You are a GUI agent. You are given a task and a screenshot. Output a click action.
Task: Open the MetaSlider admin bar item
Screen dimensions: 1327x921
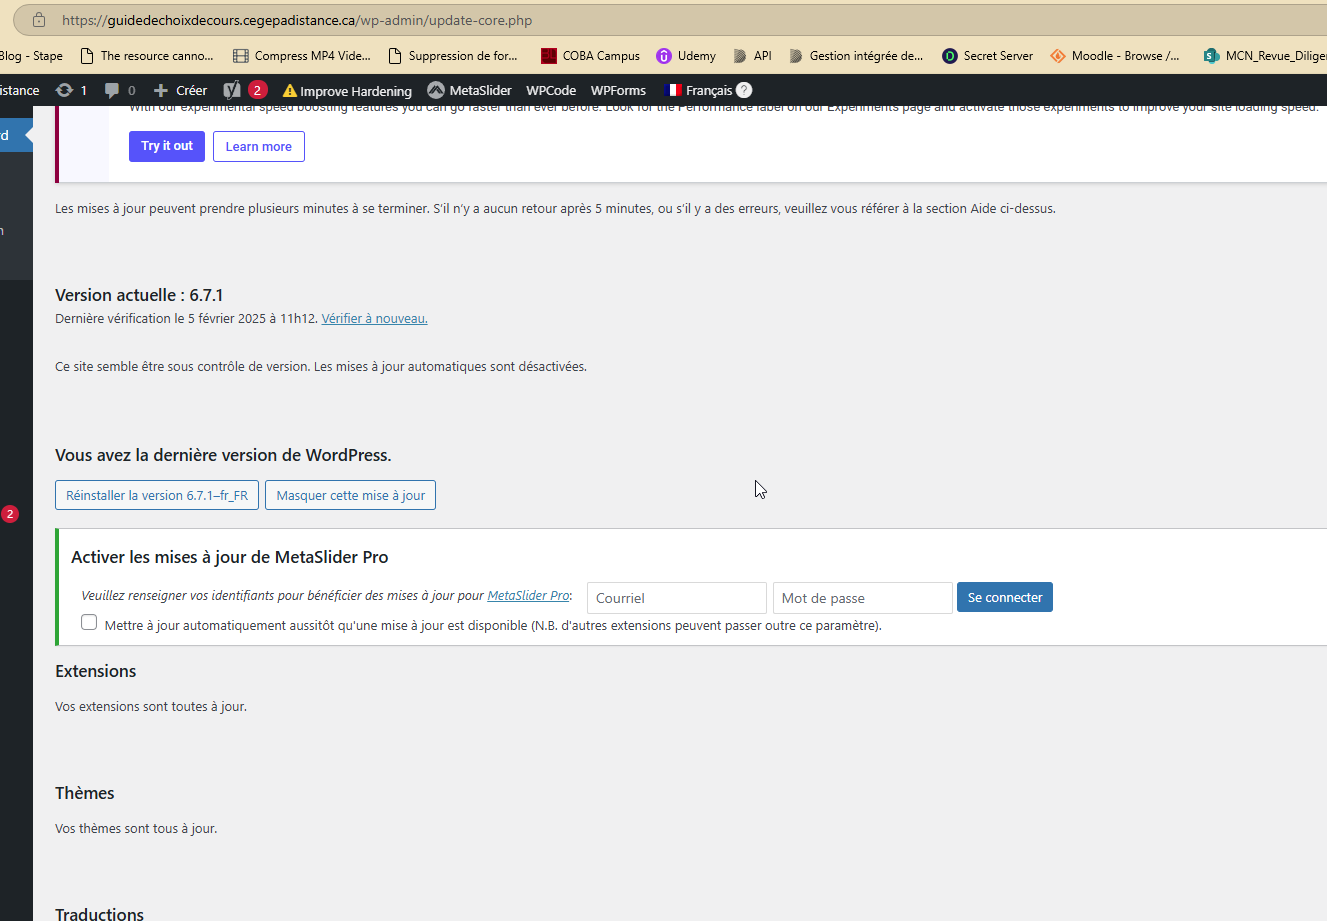click(x=469, y=90)
